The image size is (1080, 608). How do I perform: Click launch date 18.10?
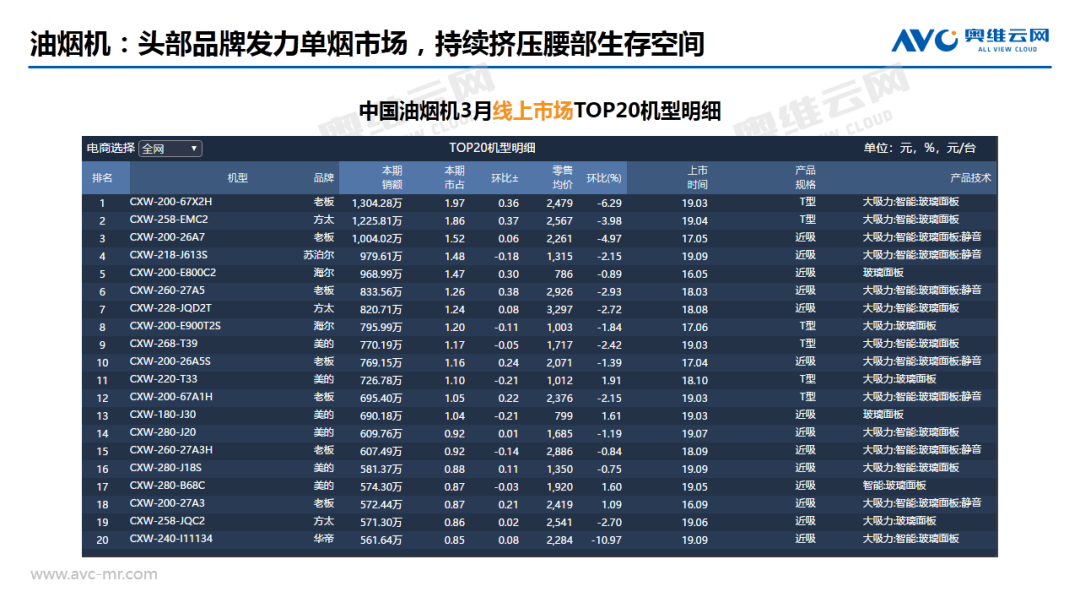[x=694, y=380]
